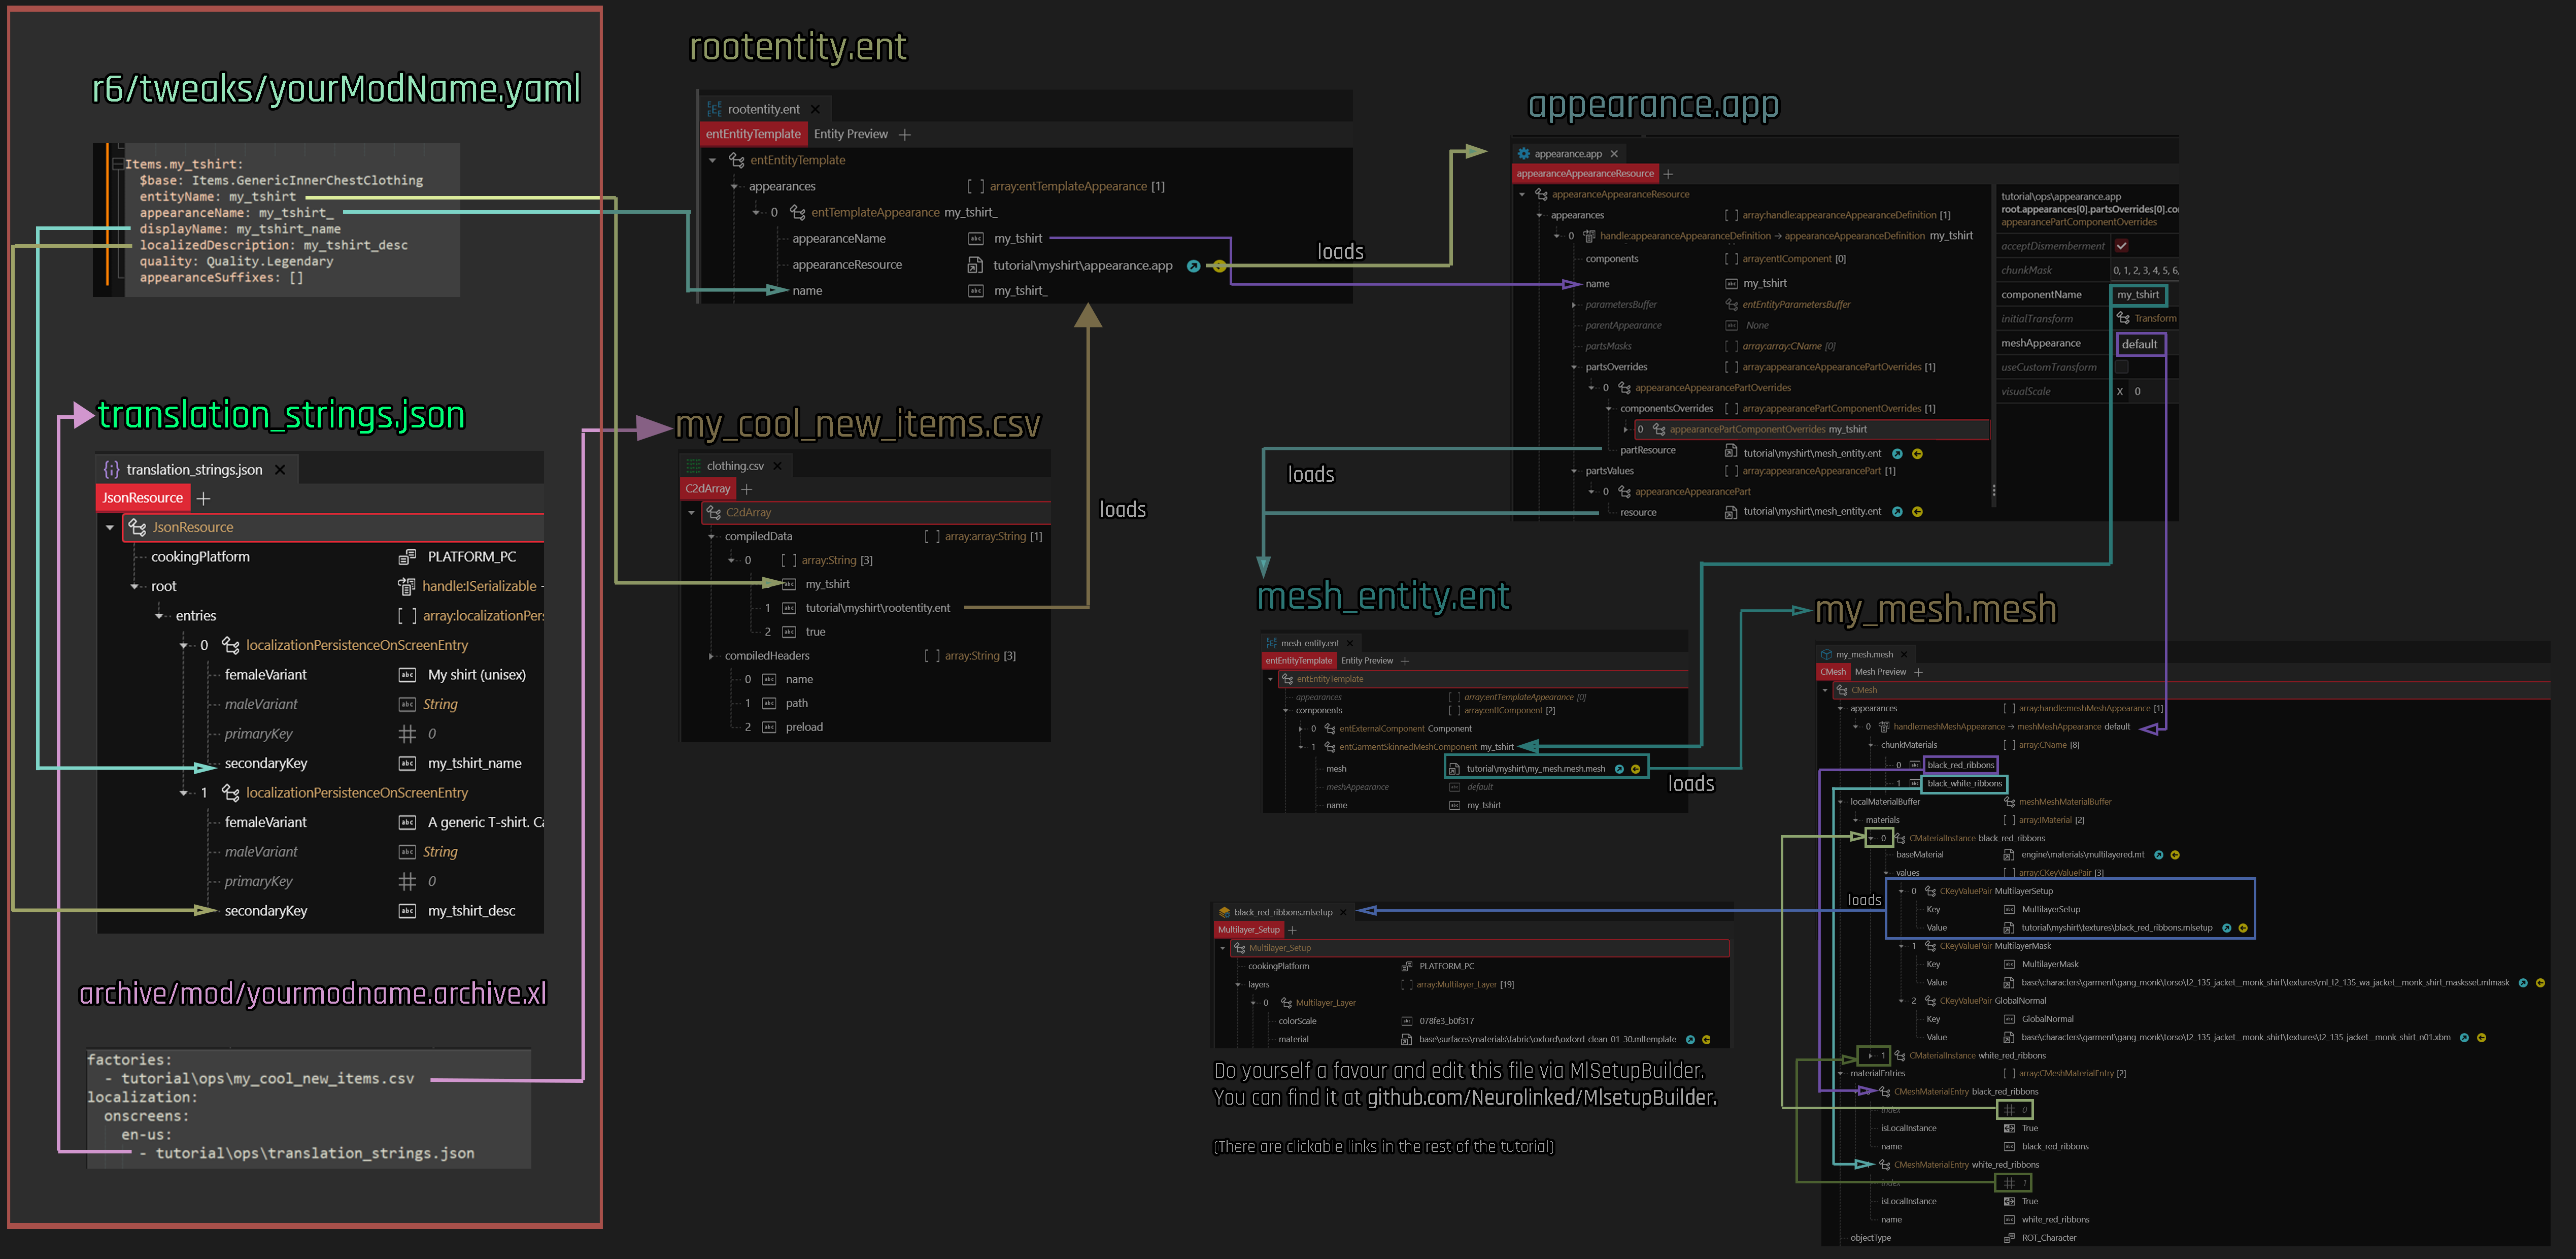Click gear icon on appearance.app file tab
The height and width of the screenshot is (1259, 2576).
(1524, 154)
